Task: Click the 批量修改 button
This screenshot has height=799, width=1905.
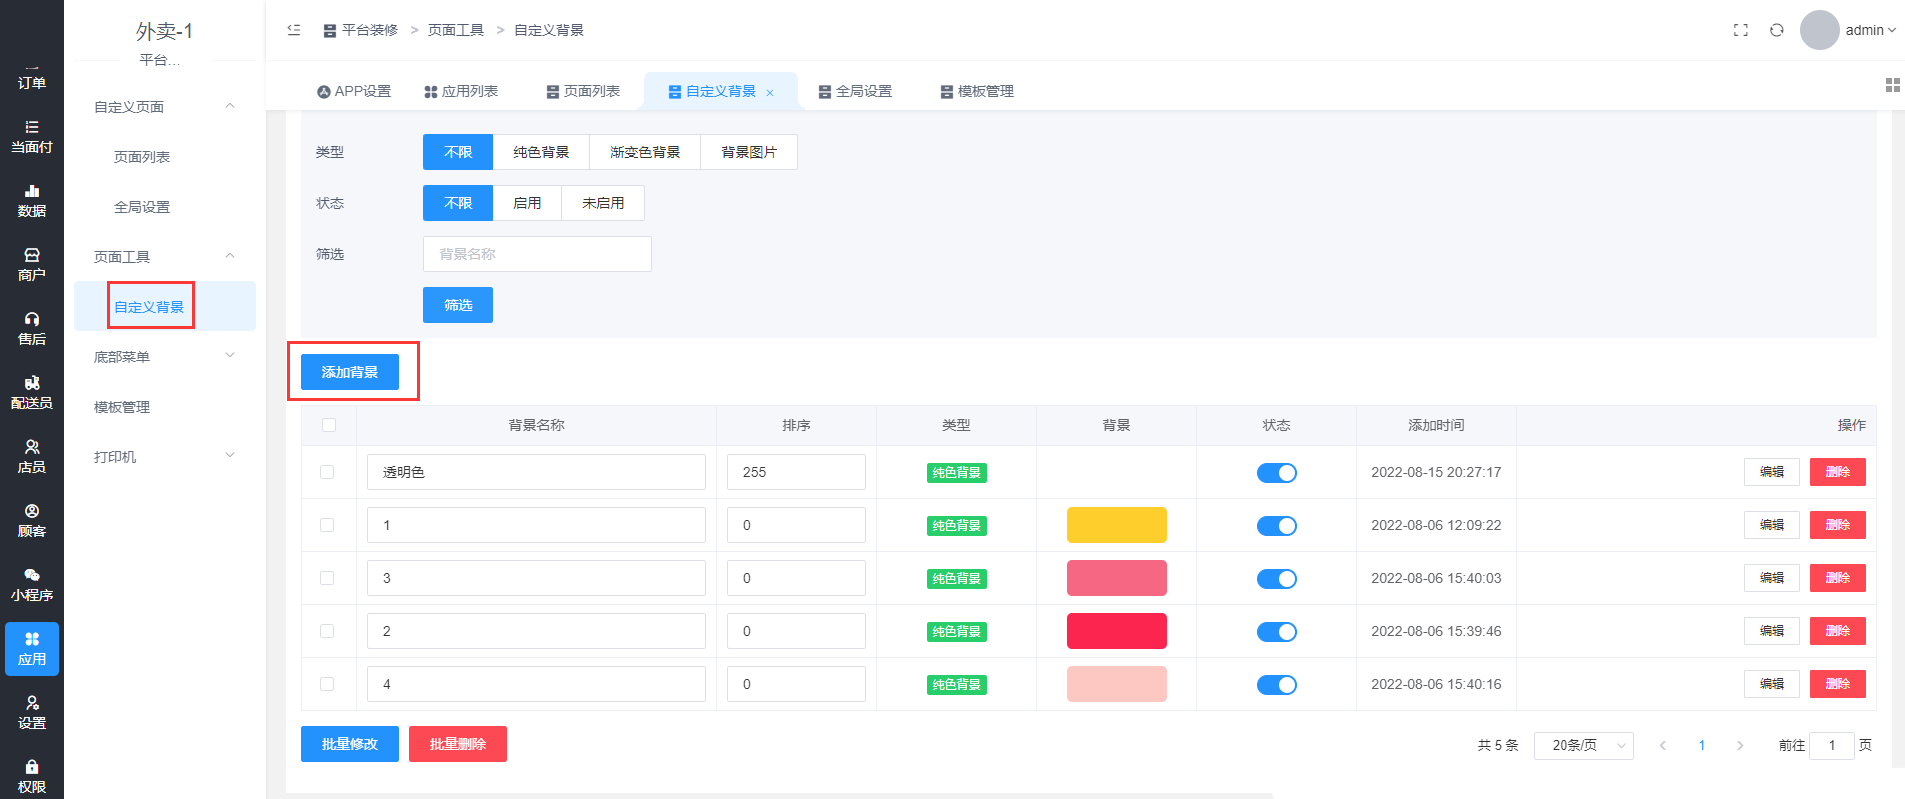Action: coord(350,744)
